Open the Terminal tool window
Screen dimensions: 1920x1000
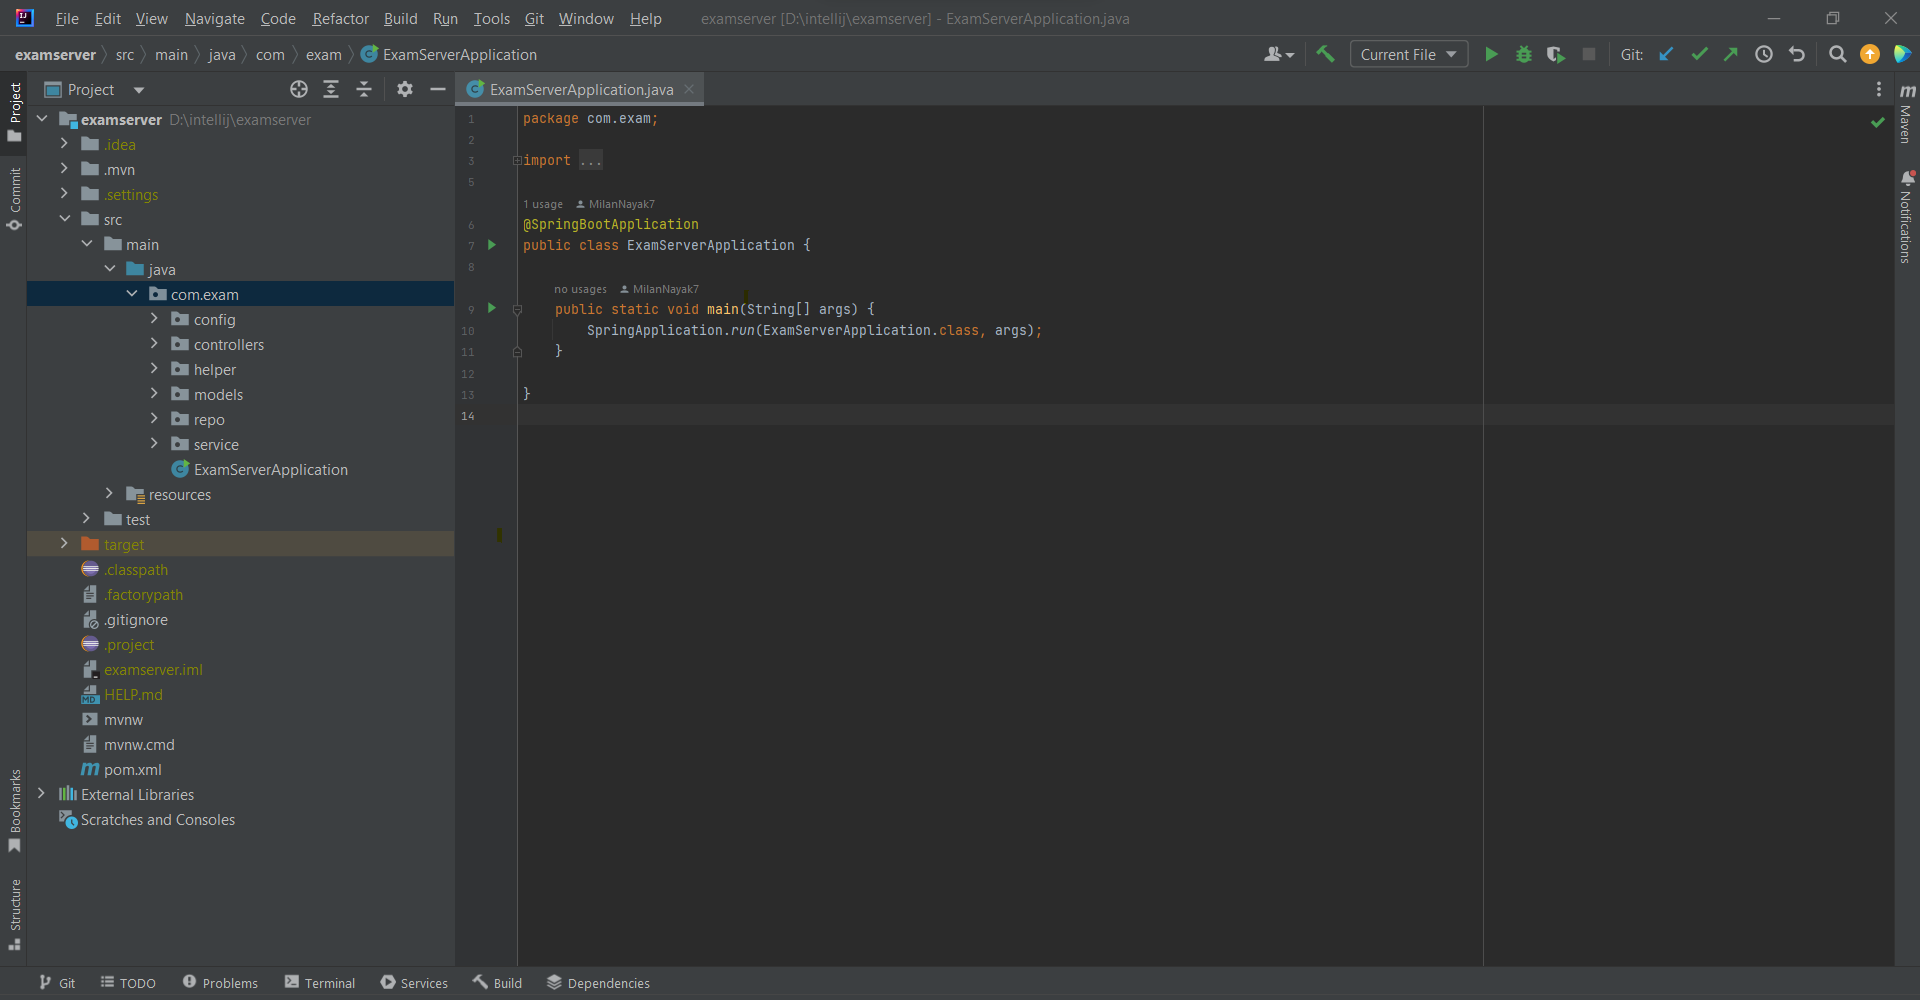click(x=320, y=983)
